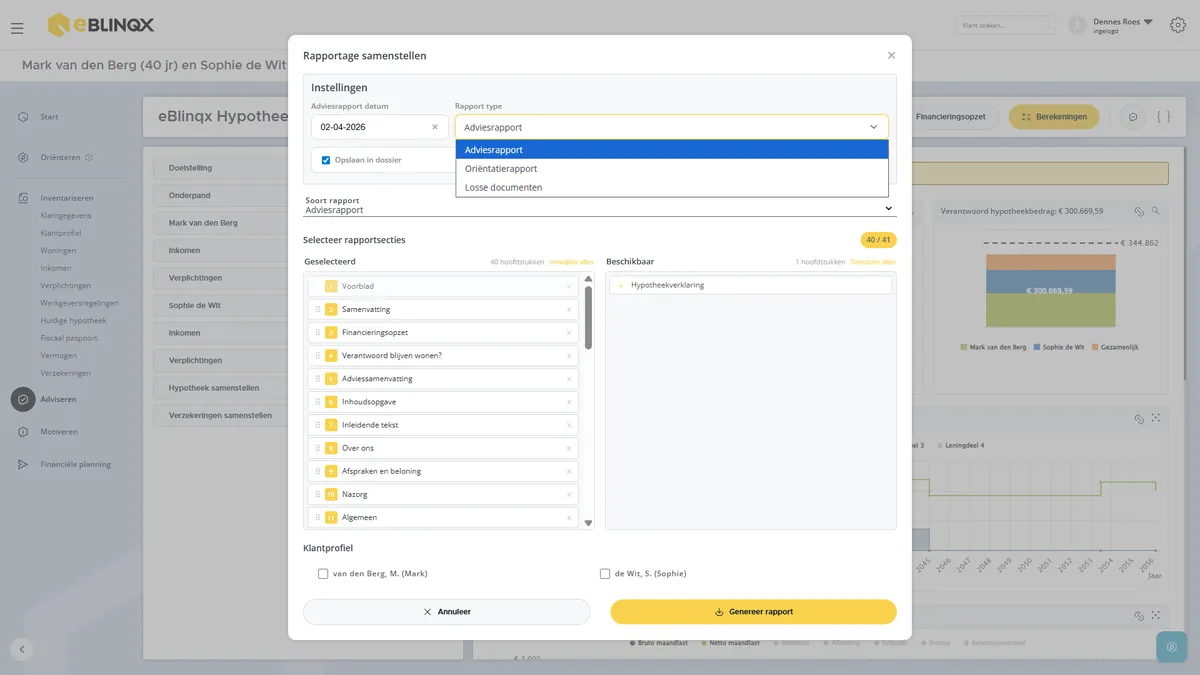Click the Annuleer button

(x=447, y=612)
